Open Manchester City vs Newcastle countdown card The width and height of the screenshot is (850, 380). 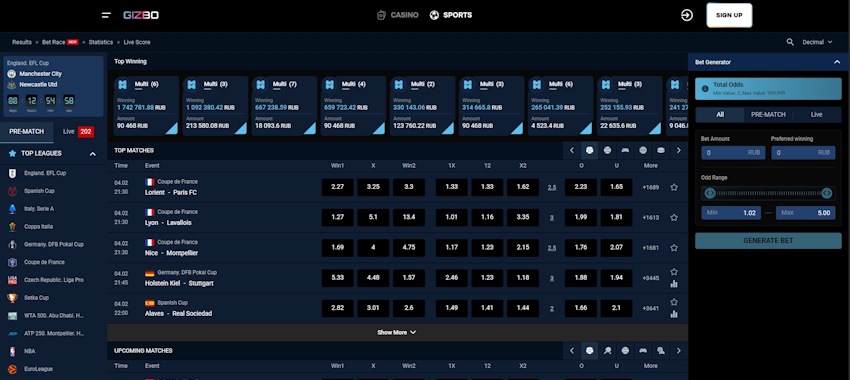53,86
